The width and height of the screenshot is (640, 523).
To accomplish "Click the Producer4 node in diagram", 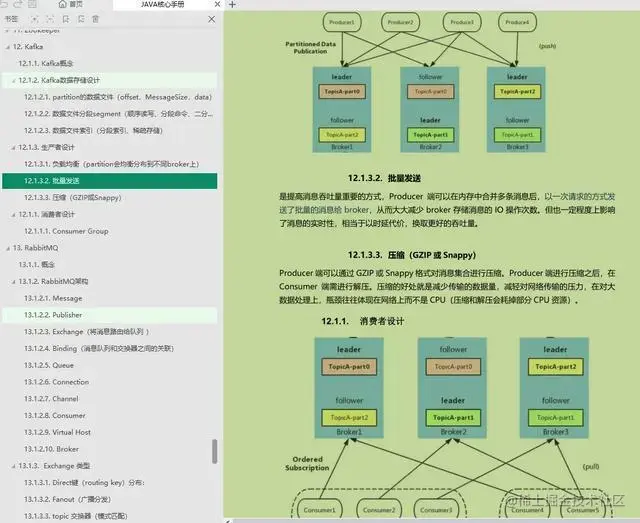I will [517, 22].
